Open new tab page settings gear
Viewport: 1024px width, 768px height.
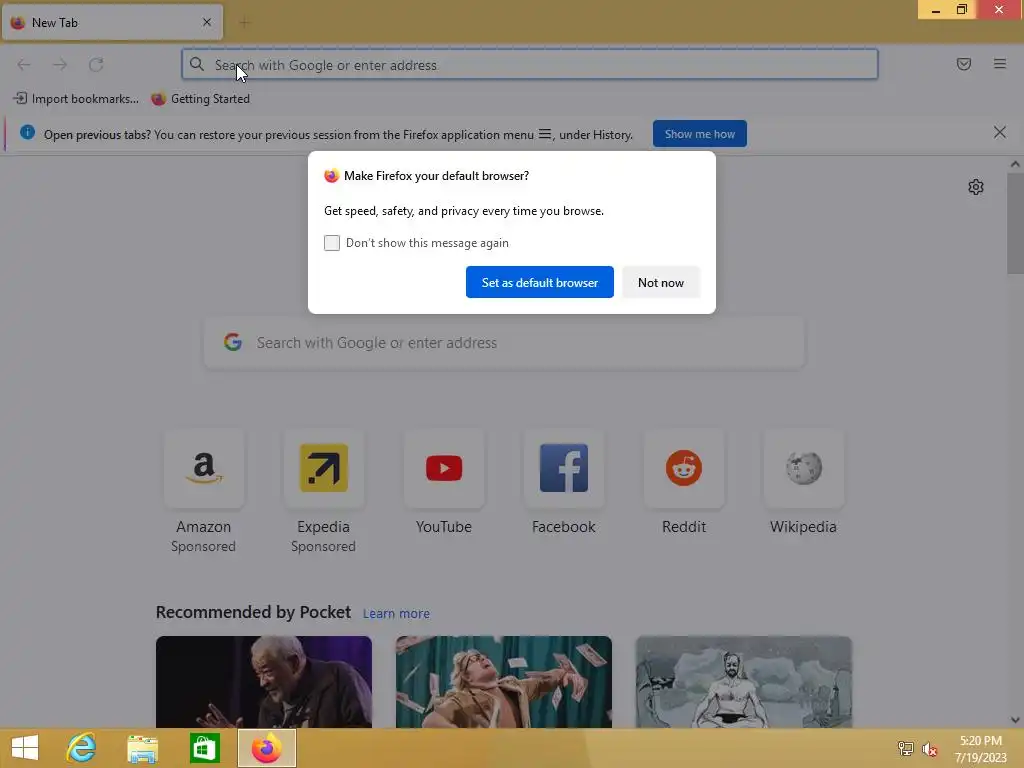pyautogui.click(x=976, y=187)
